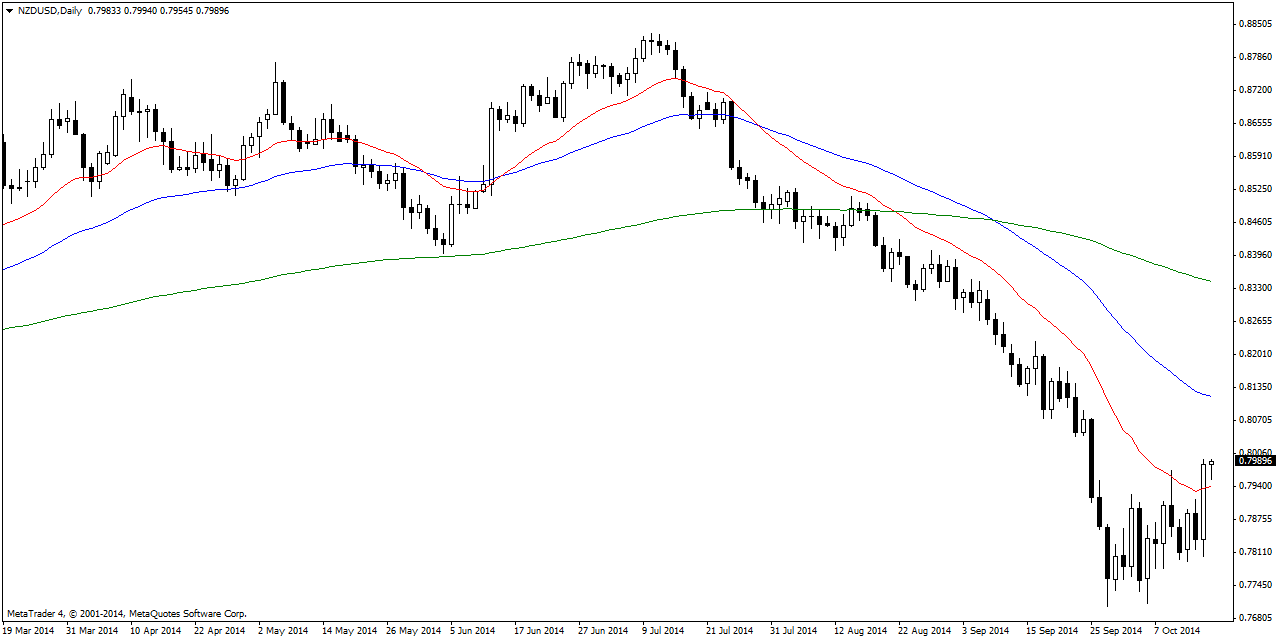1276x639 pixels.
Task: Click the 22 Apr 2014 date label
Action: coord(219,631)
